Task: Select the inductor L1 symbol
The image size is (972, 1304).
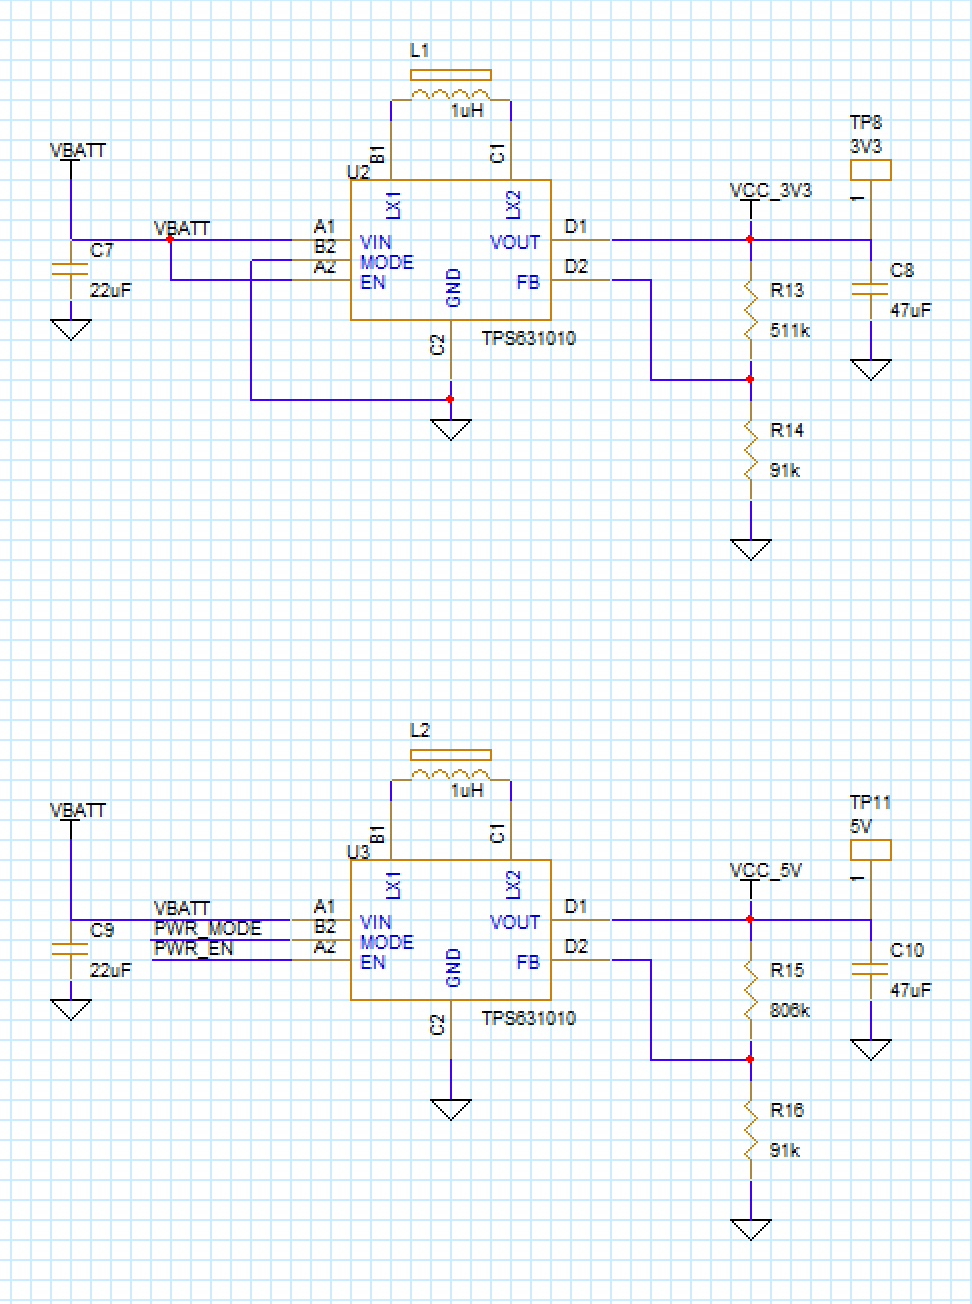Action: 450,90
